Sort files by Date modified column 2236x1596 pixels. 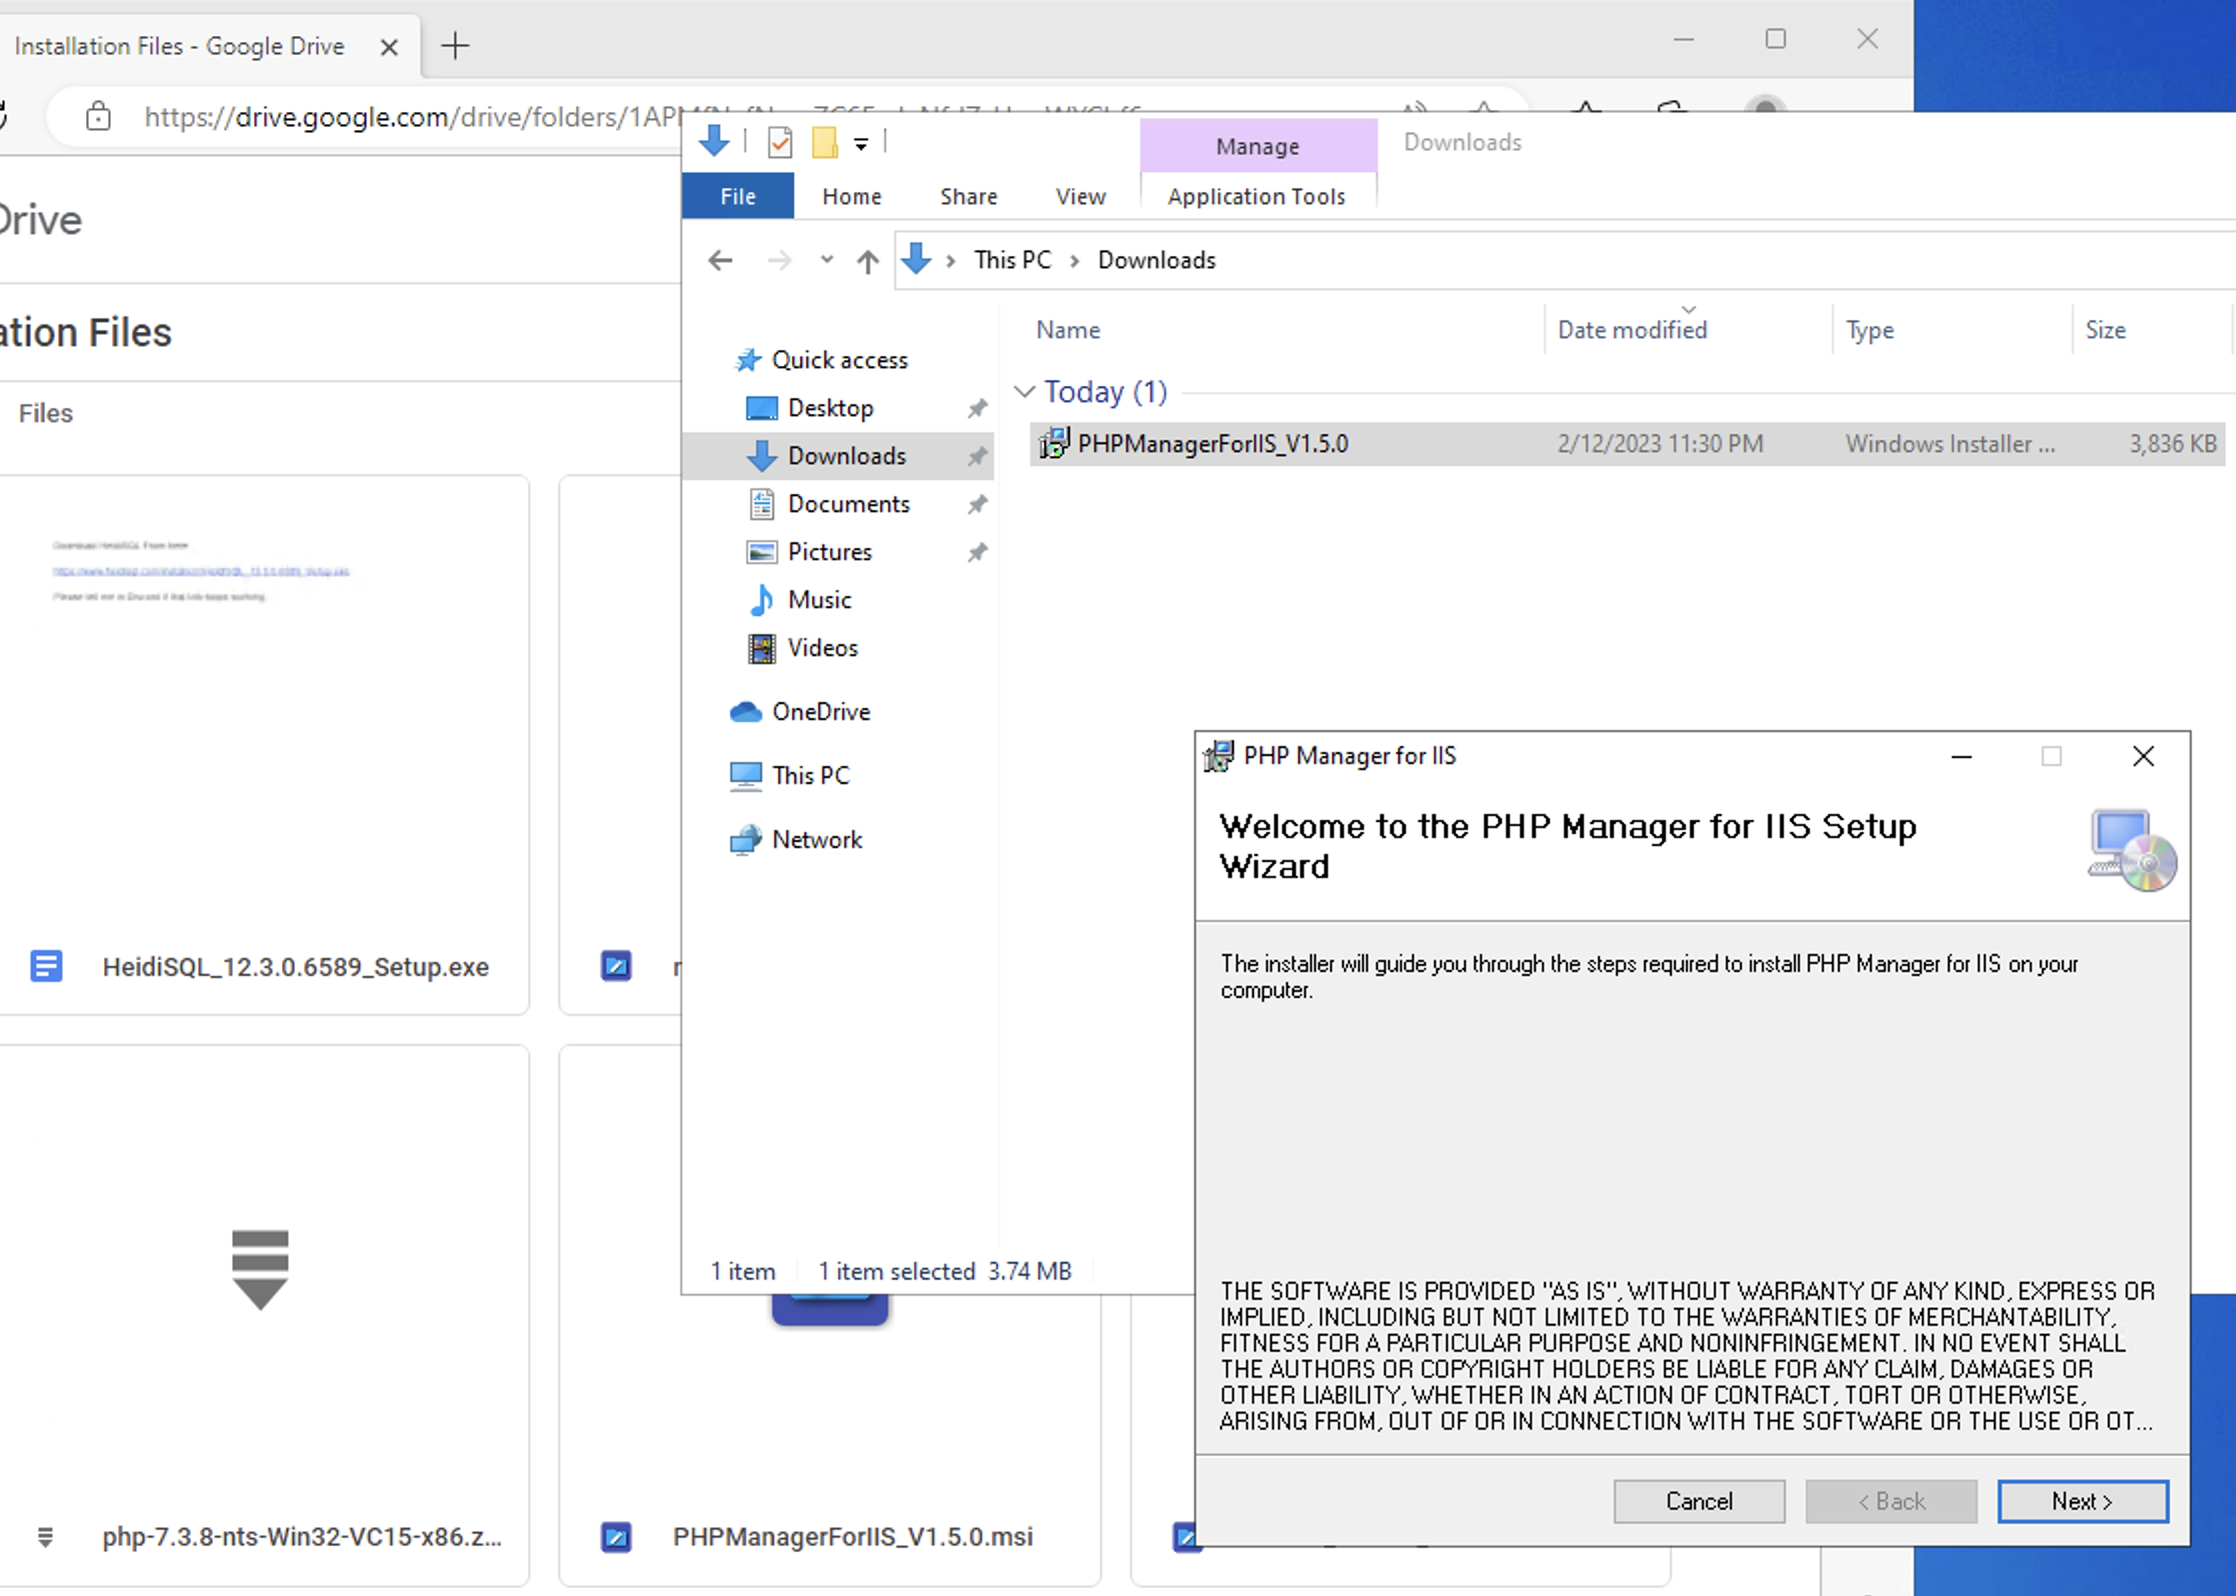pyautogui.click(x=1632, y=330)
